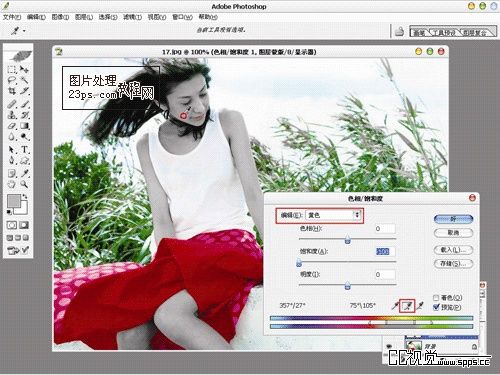
Task: Click the Hue slider handle
Action: coord(347,239)
